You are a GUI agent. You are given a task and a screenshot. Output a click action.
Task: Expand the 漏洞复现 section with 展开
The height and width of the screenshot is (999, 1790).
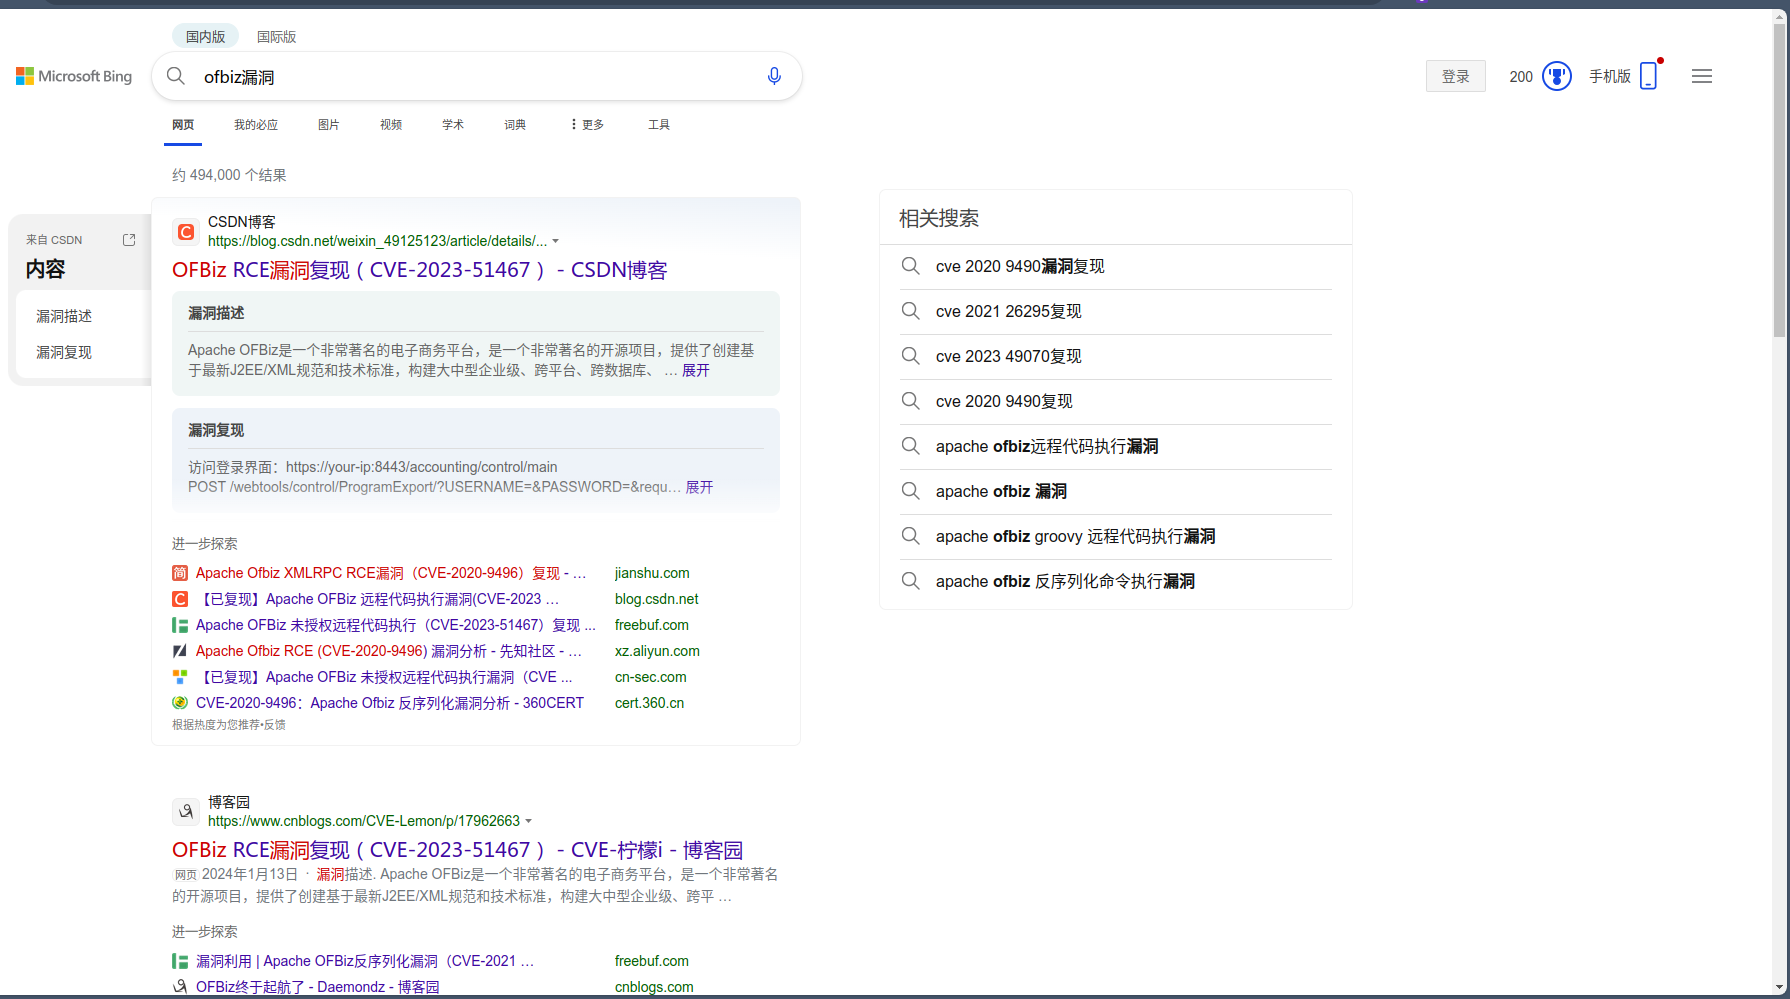[x=699, y=487]
